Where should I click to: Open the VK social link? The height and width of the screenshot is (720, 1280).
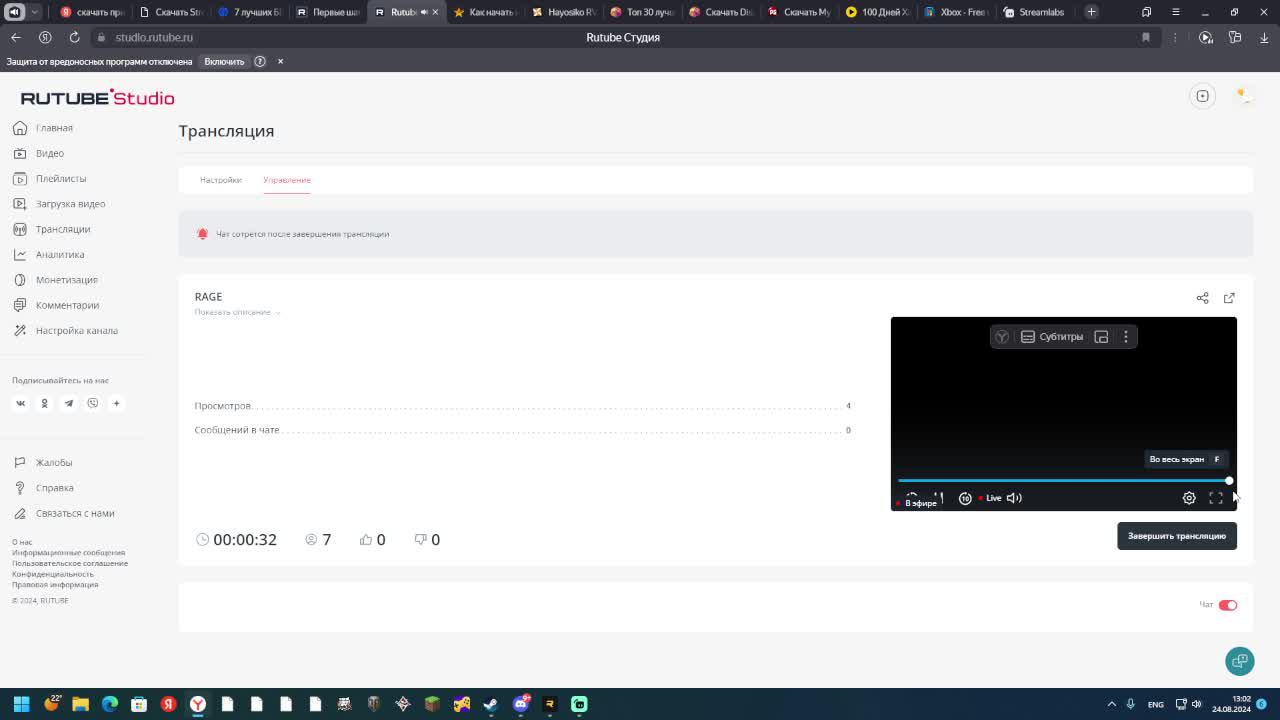click(x=20, y=403)
